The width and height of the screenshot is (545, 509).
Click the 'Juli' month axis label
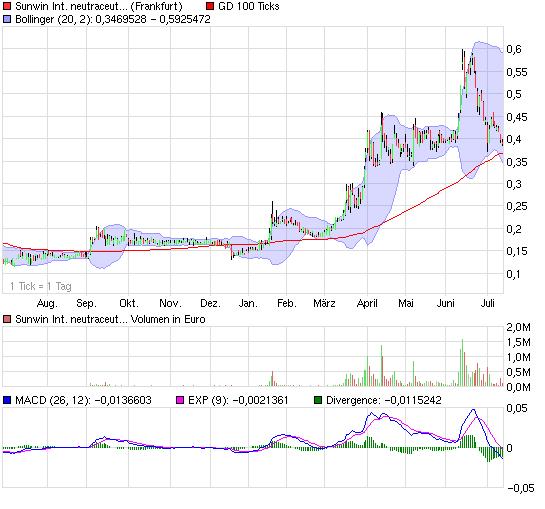[487, 303]
